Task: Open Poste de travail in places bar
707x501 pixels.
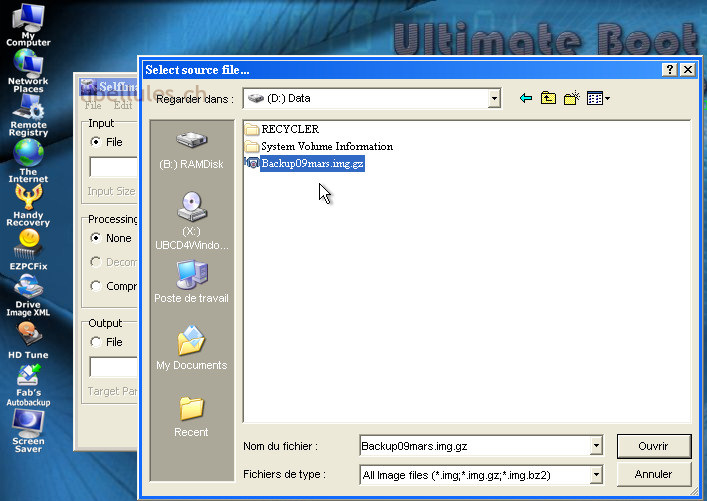Action: click(192, 281)
